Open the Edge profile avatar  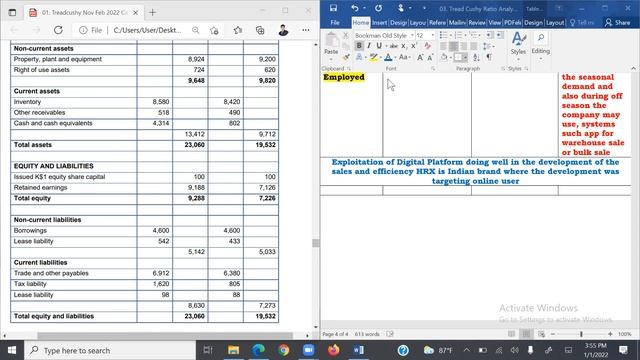pos(283,30)
